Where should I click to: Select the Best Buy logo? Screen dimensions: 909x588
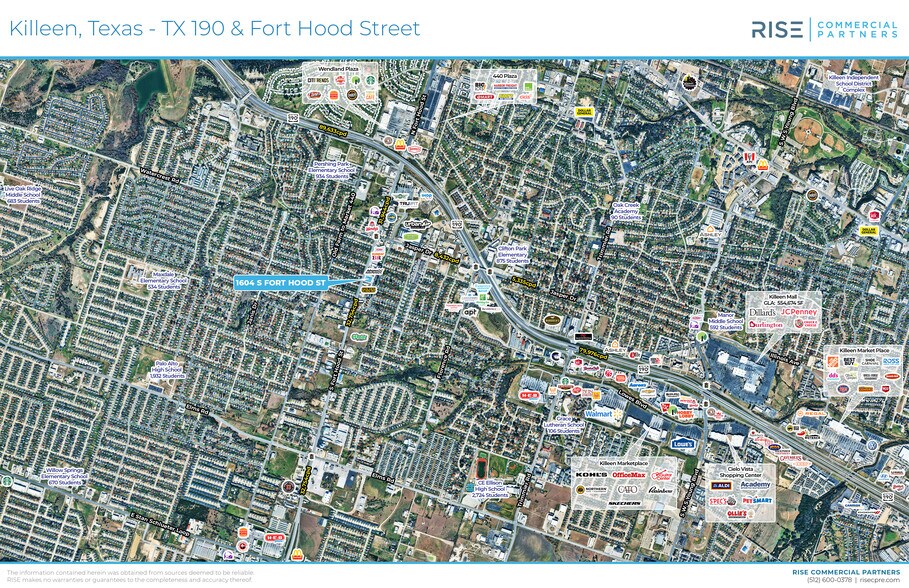point(849,362)
